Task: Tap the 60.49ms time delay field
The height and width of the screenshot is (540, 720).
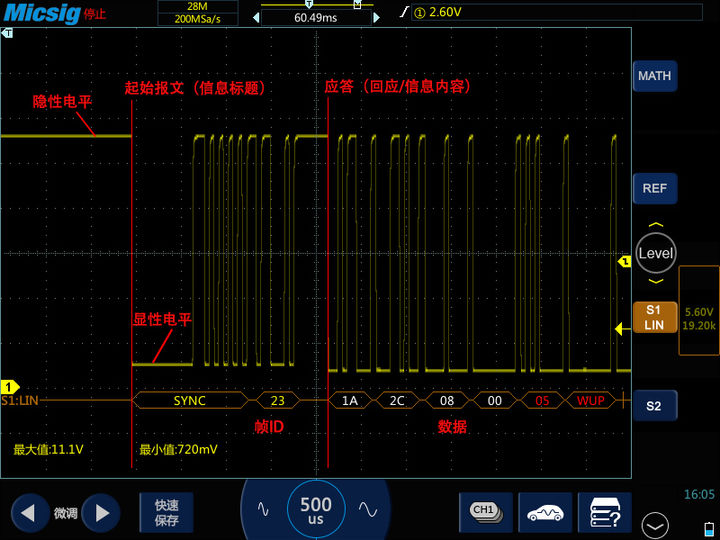Action: pos(316,18)
